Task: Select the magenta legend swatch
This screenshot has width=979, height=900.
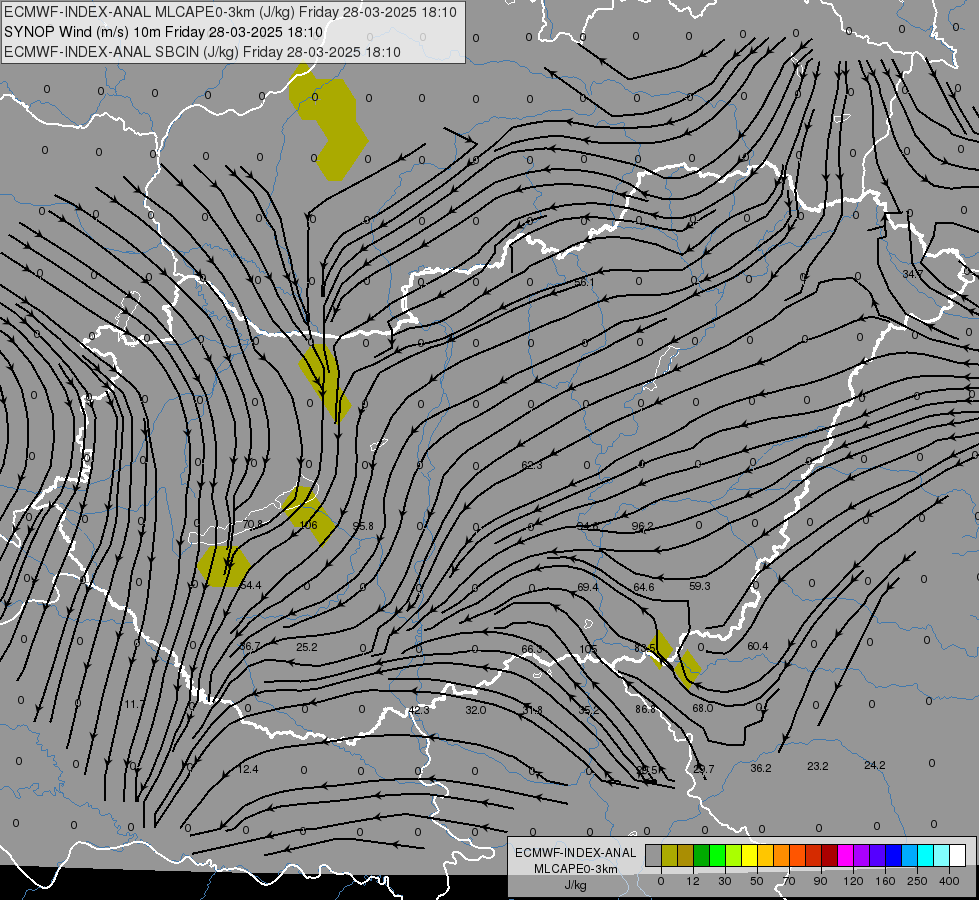Action: (845, 855)
